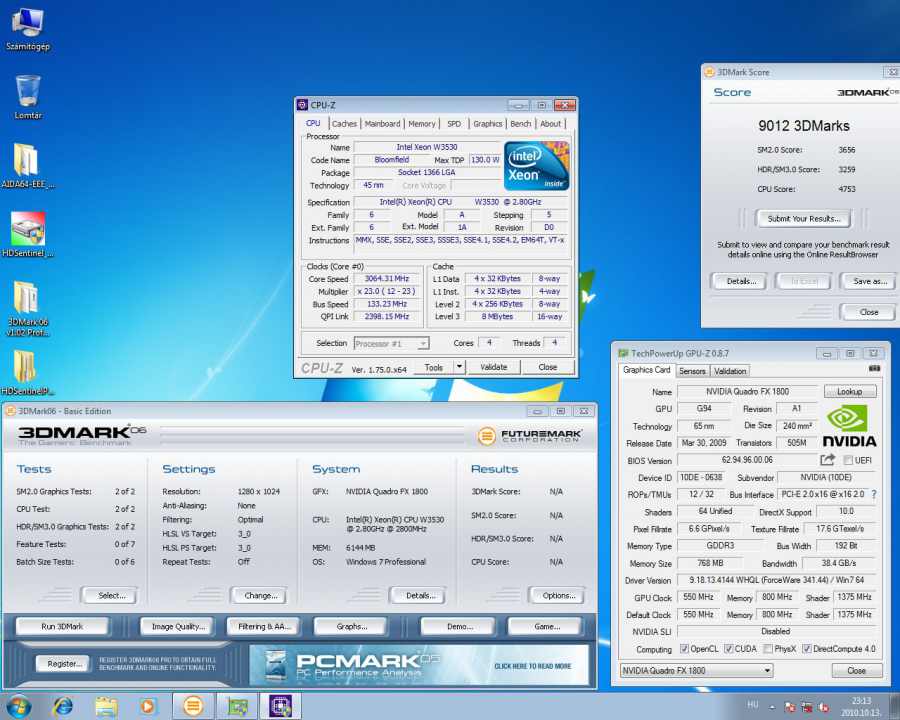Toggle the UEFI checkbox in GPU-Z
The height and width of the screenshot is (720, 900).
[x=848, y=460]
